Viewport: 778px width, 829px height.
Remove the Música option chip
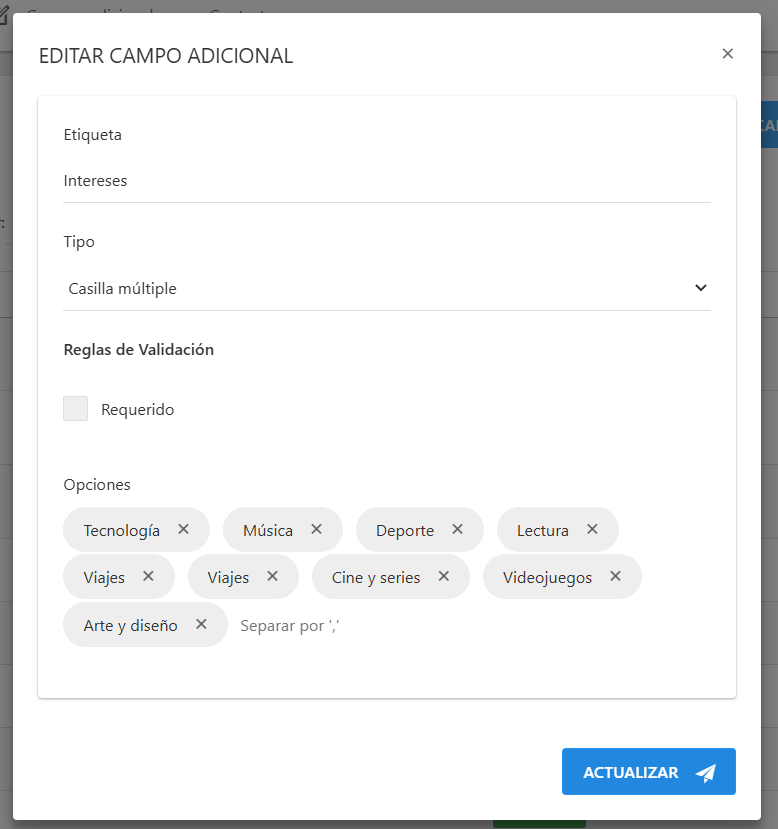(x=317, y=529)
